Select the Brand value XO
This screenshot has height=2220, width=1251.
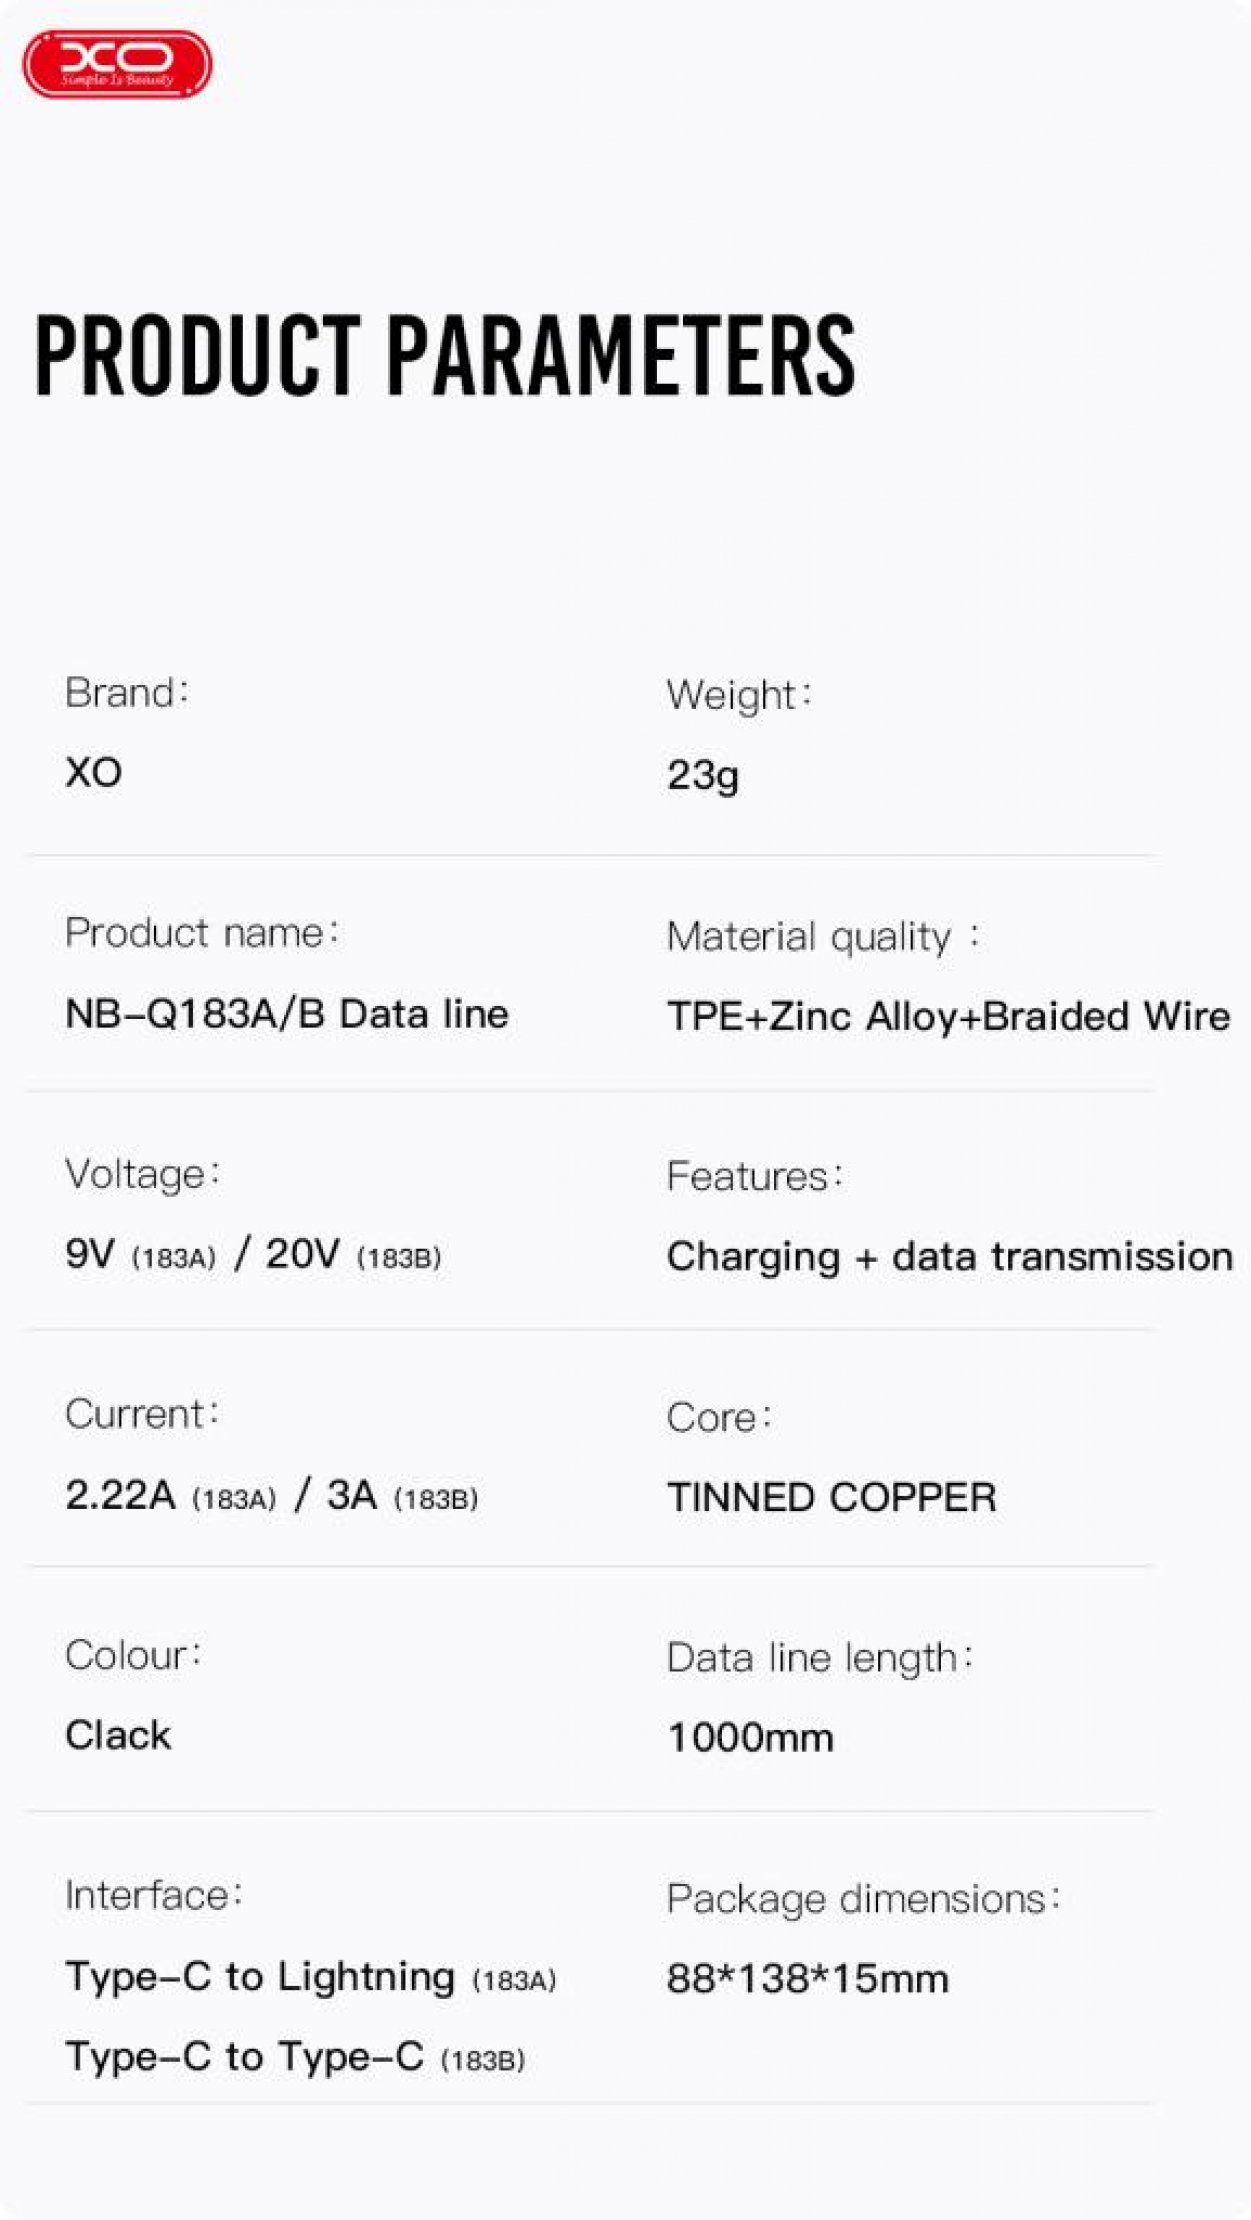click(94, 772)
